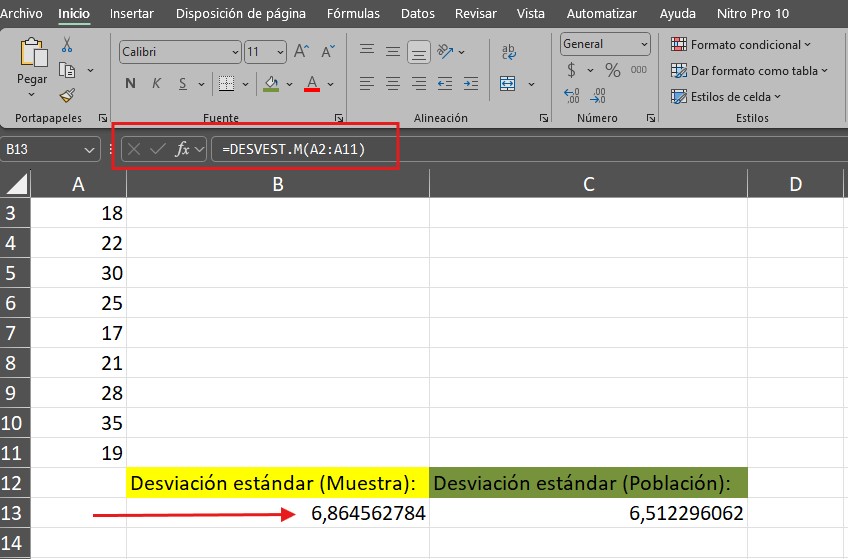The height and width of the screenshot is (559, 848).
Task: Confirm formula entry with check icon
Action: pyautogui.click(x=157, y=149)
